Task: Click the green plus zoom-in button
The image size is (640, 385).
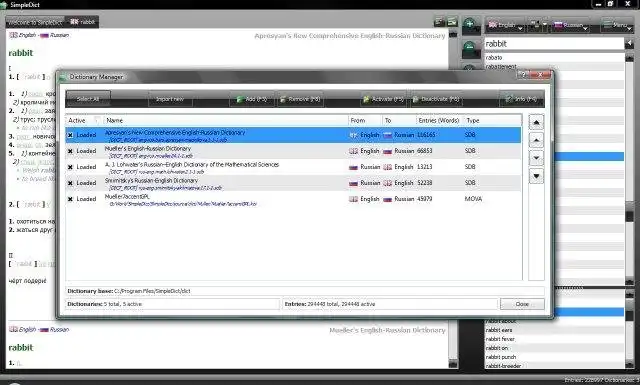Action: 471,25
